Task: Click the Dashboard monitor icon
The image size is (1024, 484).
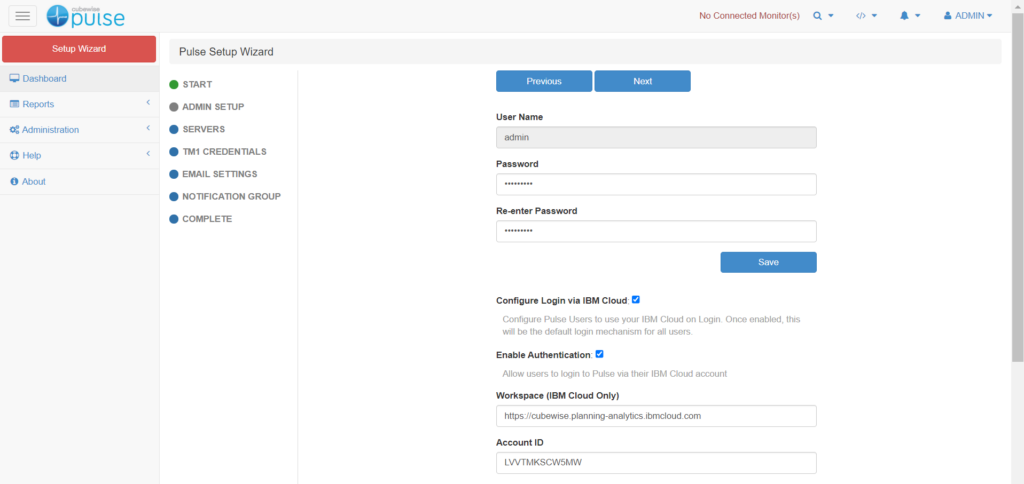Action: pos(14,78)
